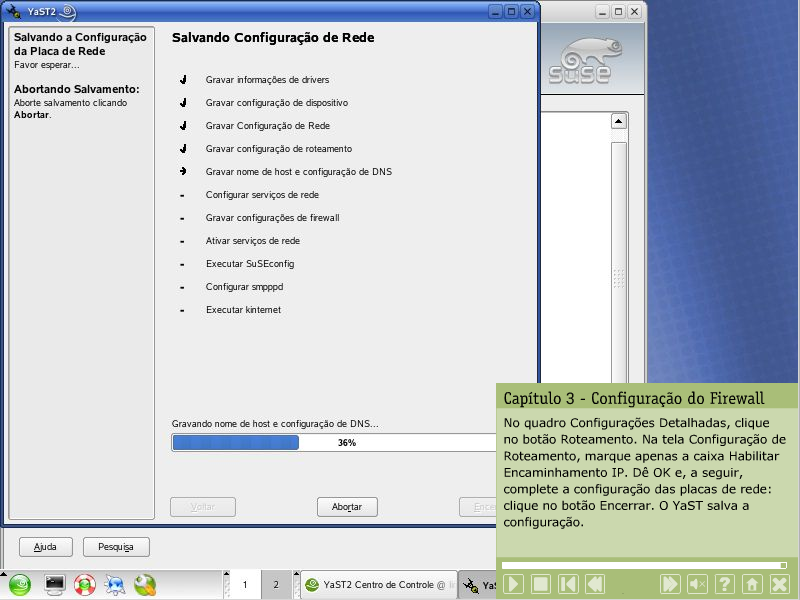
Task: Switch to virtual desktop 2
Action: click(x=275, y=585)
